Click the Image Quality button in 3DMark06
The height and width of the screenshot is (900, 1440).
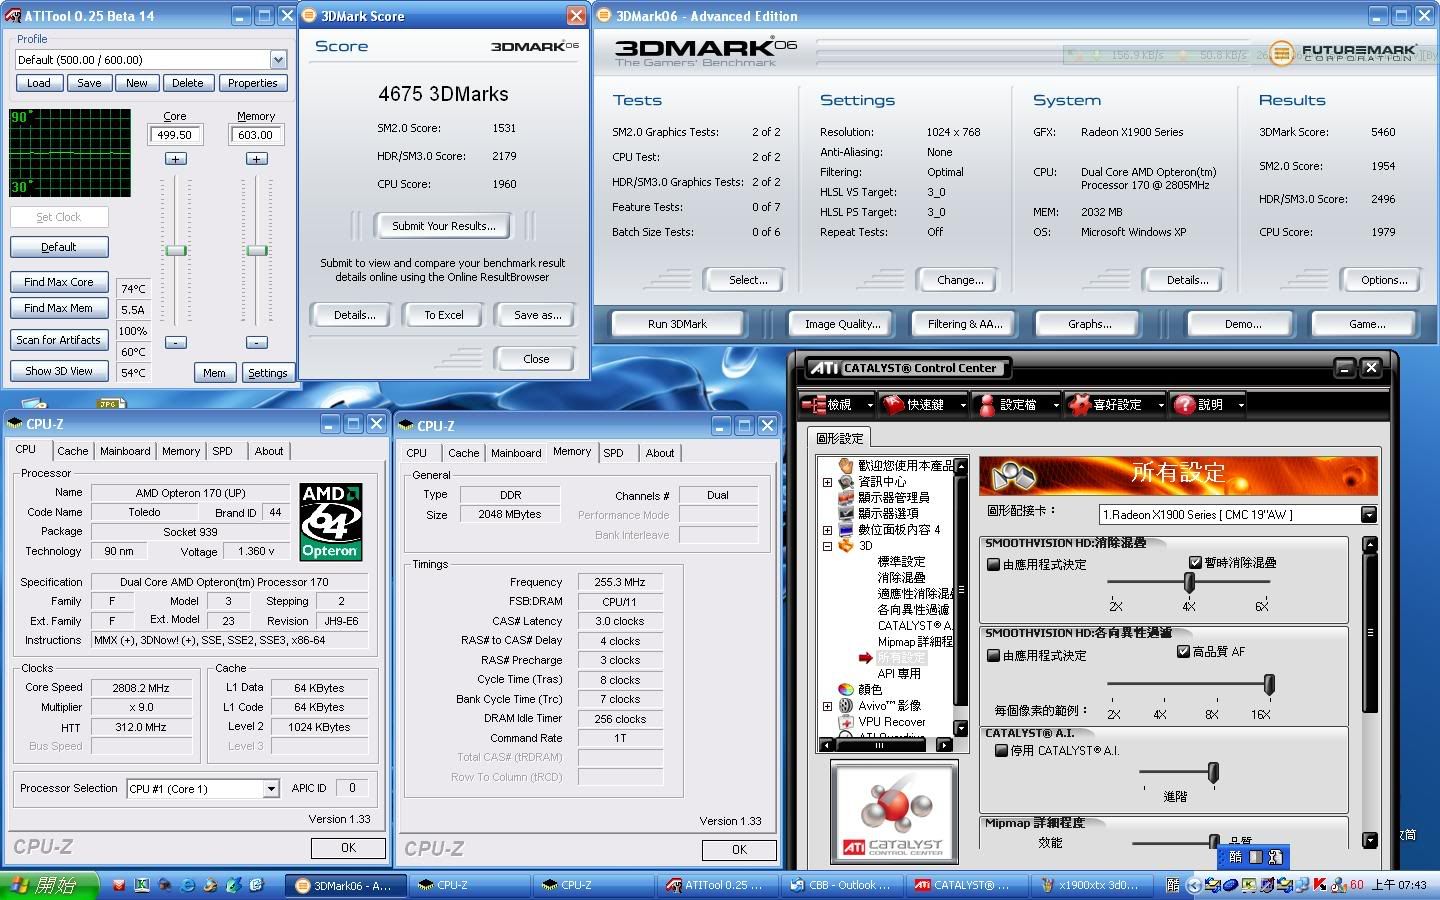[842, 324]
